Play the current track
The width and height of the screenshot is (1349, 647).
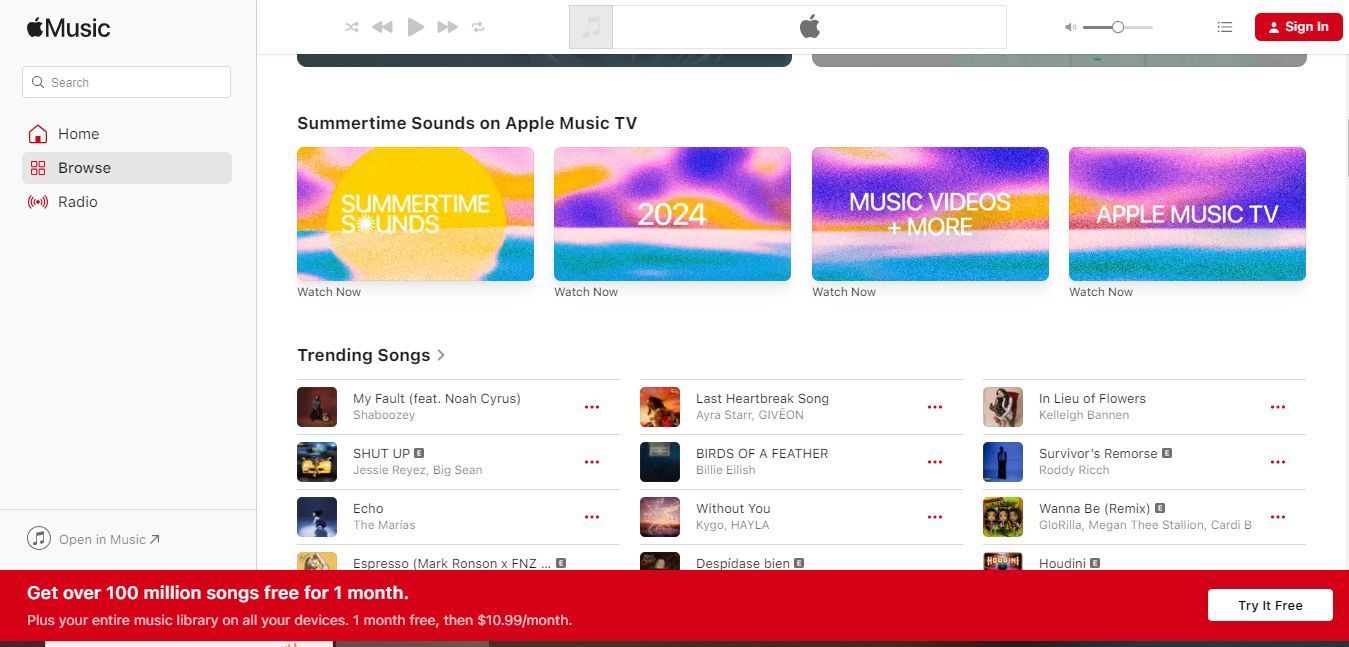click(415, 27)
